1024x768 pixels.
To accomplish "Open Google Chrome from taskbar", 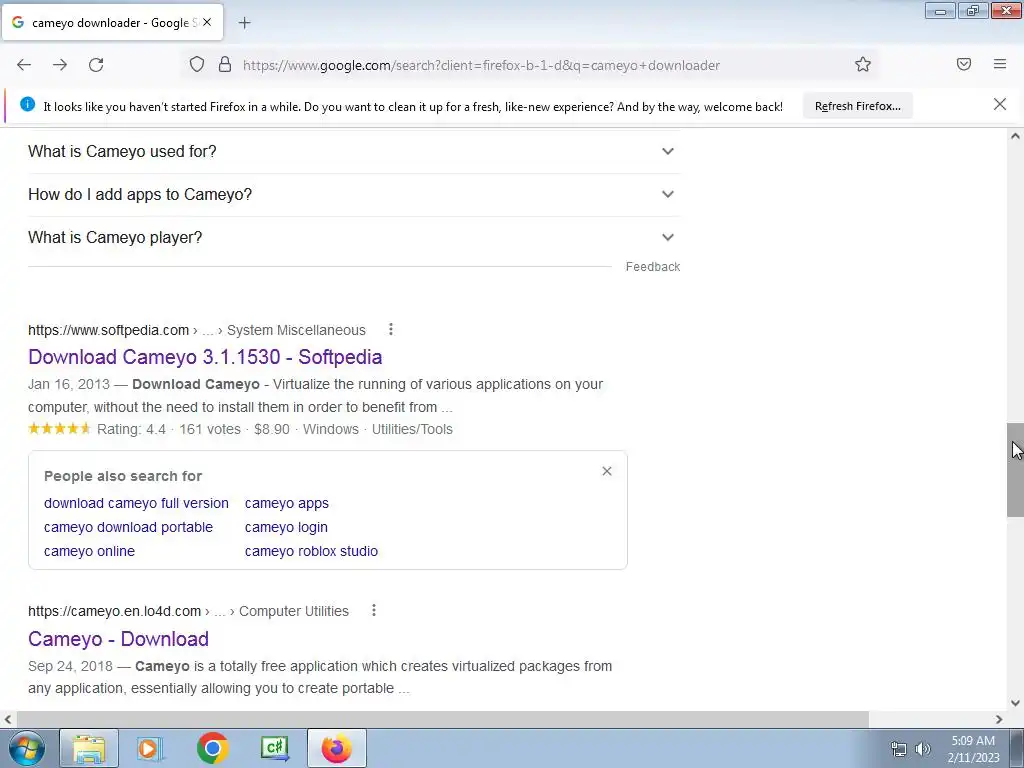I will click(212, 748).
